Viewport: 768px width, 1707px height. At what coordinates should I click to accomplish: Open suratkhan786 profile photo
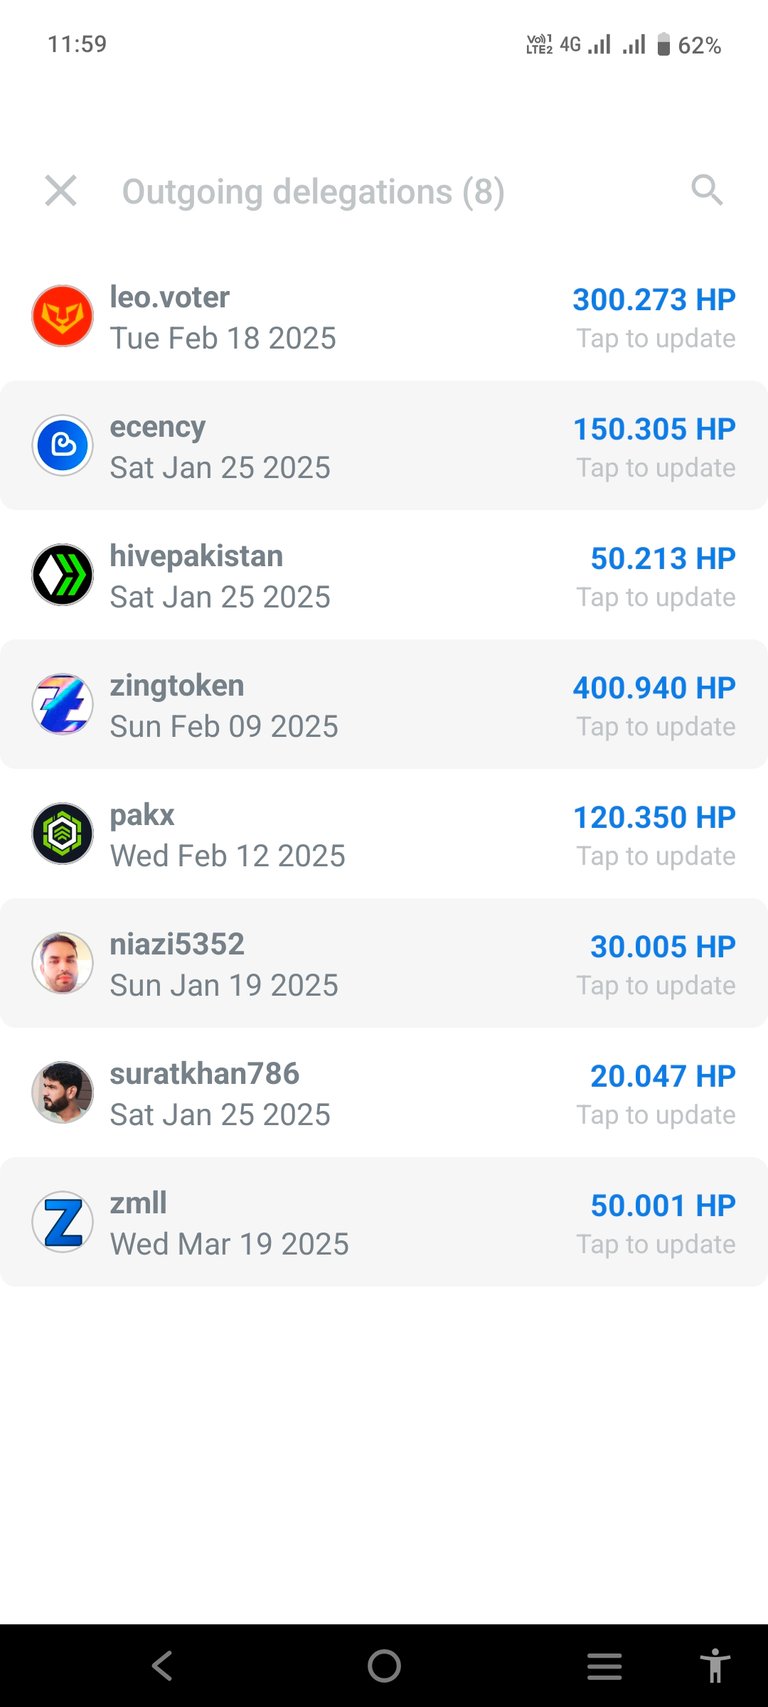tap(63, 1092)
